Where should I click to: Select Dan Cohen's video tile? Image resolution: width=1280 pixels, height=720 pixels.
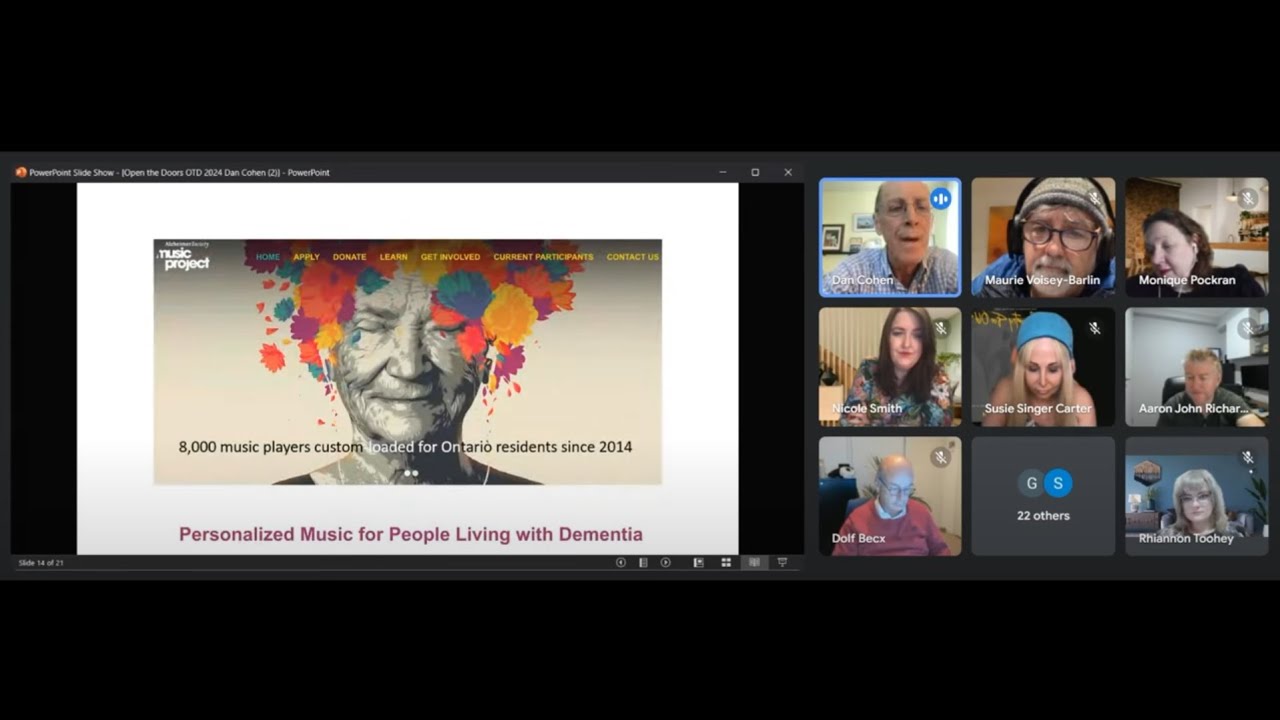890,237
